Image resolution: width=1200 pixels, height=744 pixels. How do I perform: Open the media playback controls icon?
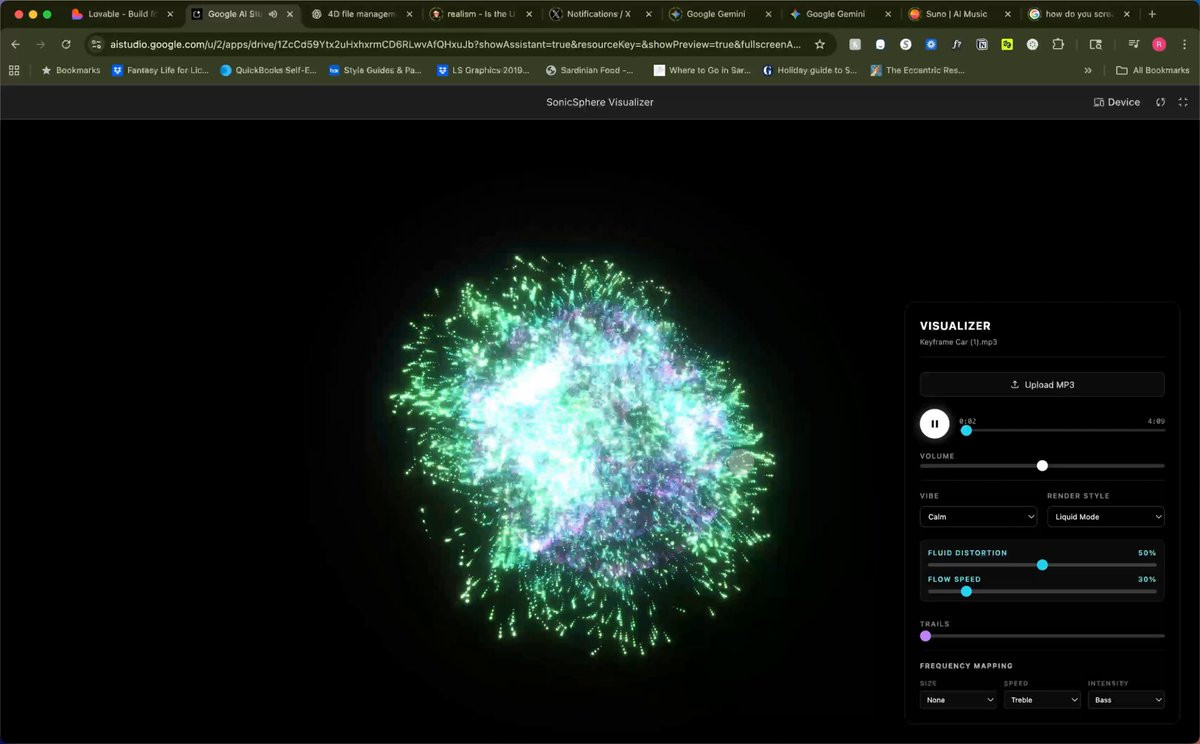click(x=1134, y=44)
